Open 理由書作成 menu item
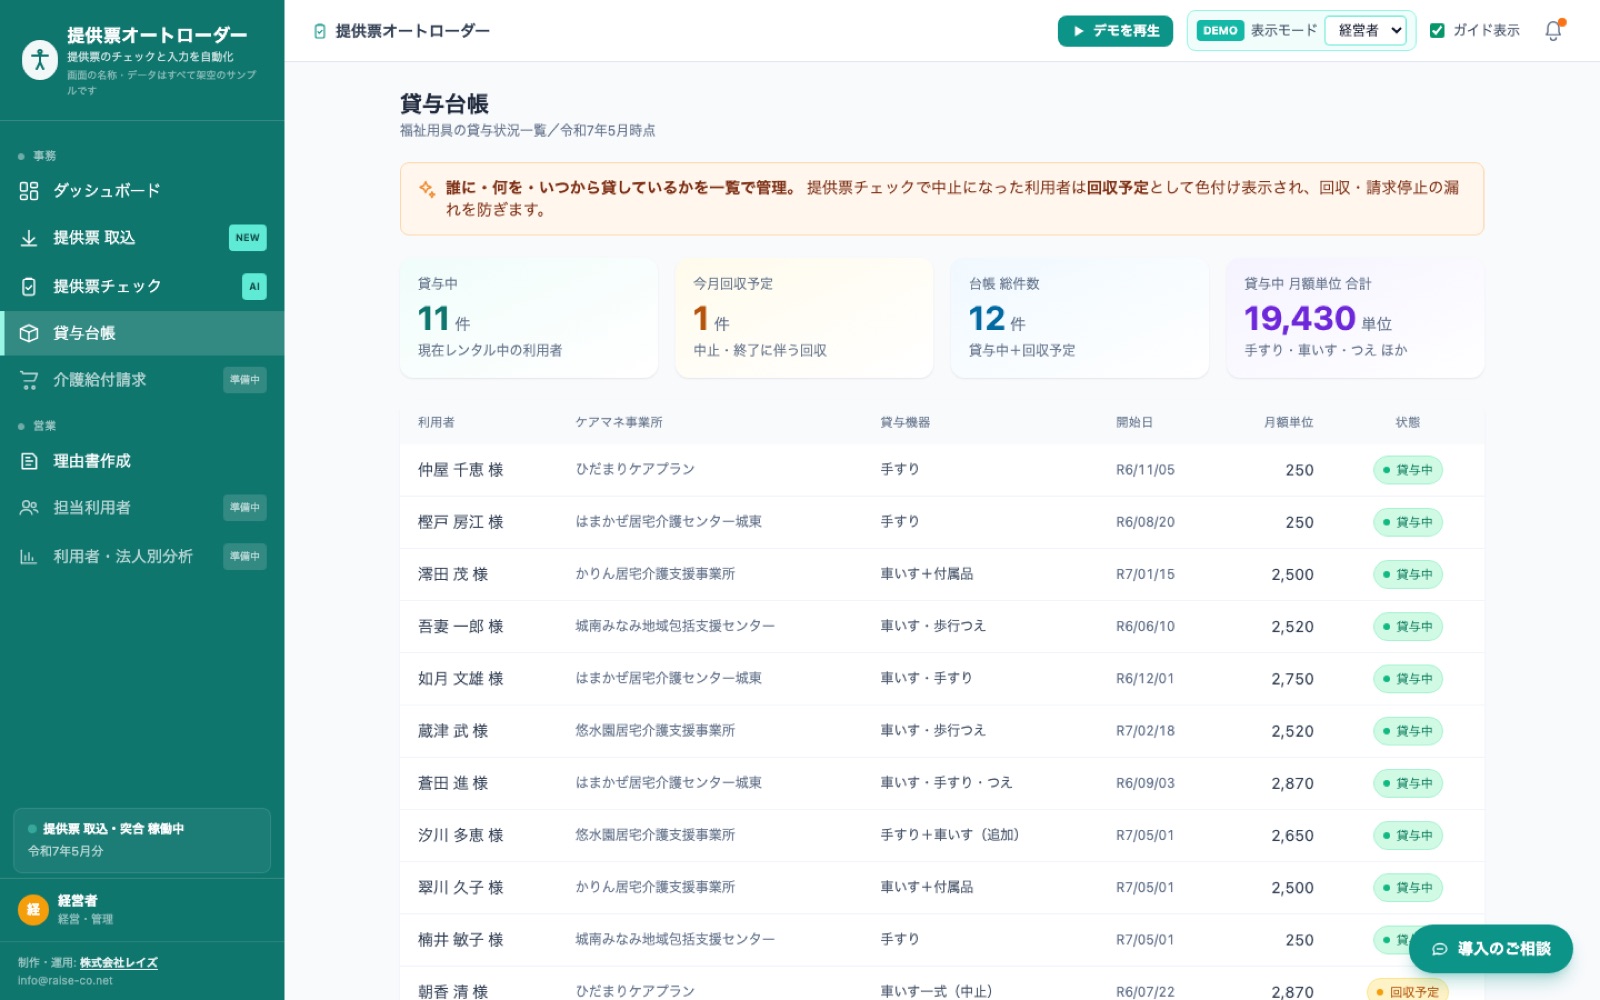The height and width of the screenshot is (1000, 1600). (x=142, y=461)
